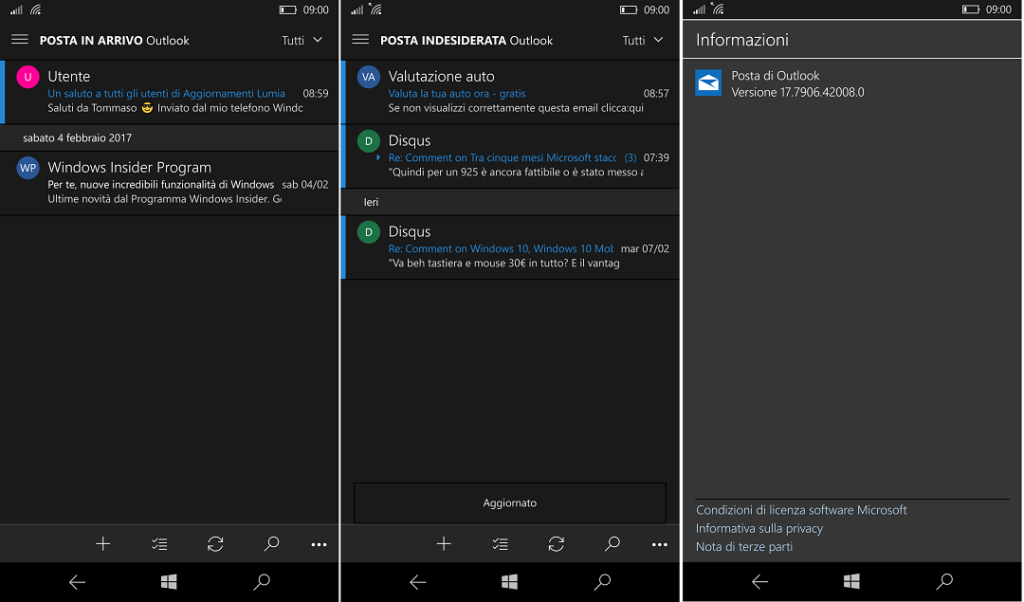The image size is (1024, 602).
Task: Open hamburger menu in Posta indesiderata screen
Action: [x=360, y=40]
